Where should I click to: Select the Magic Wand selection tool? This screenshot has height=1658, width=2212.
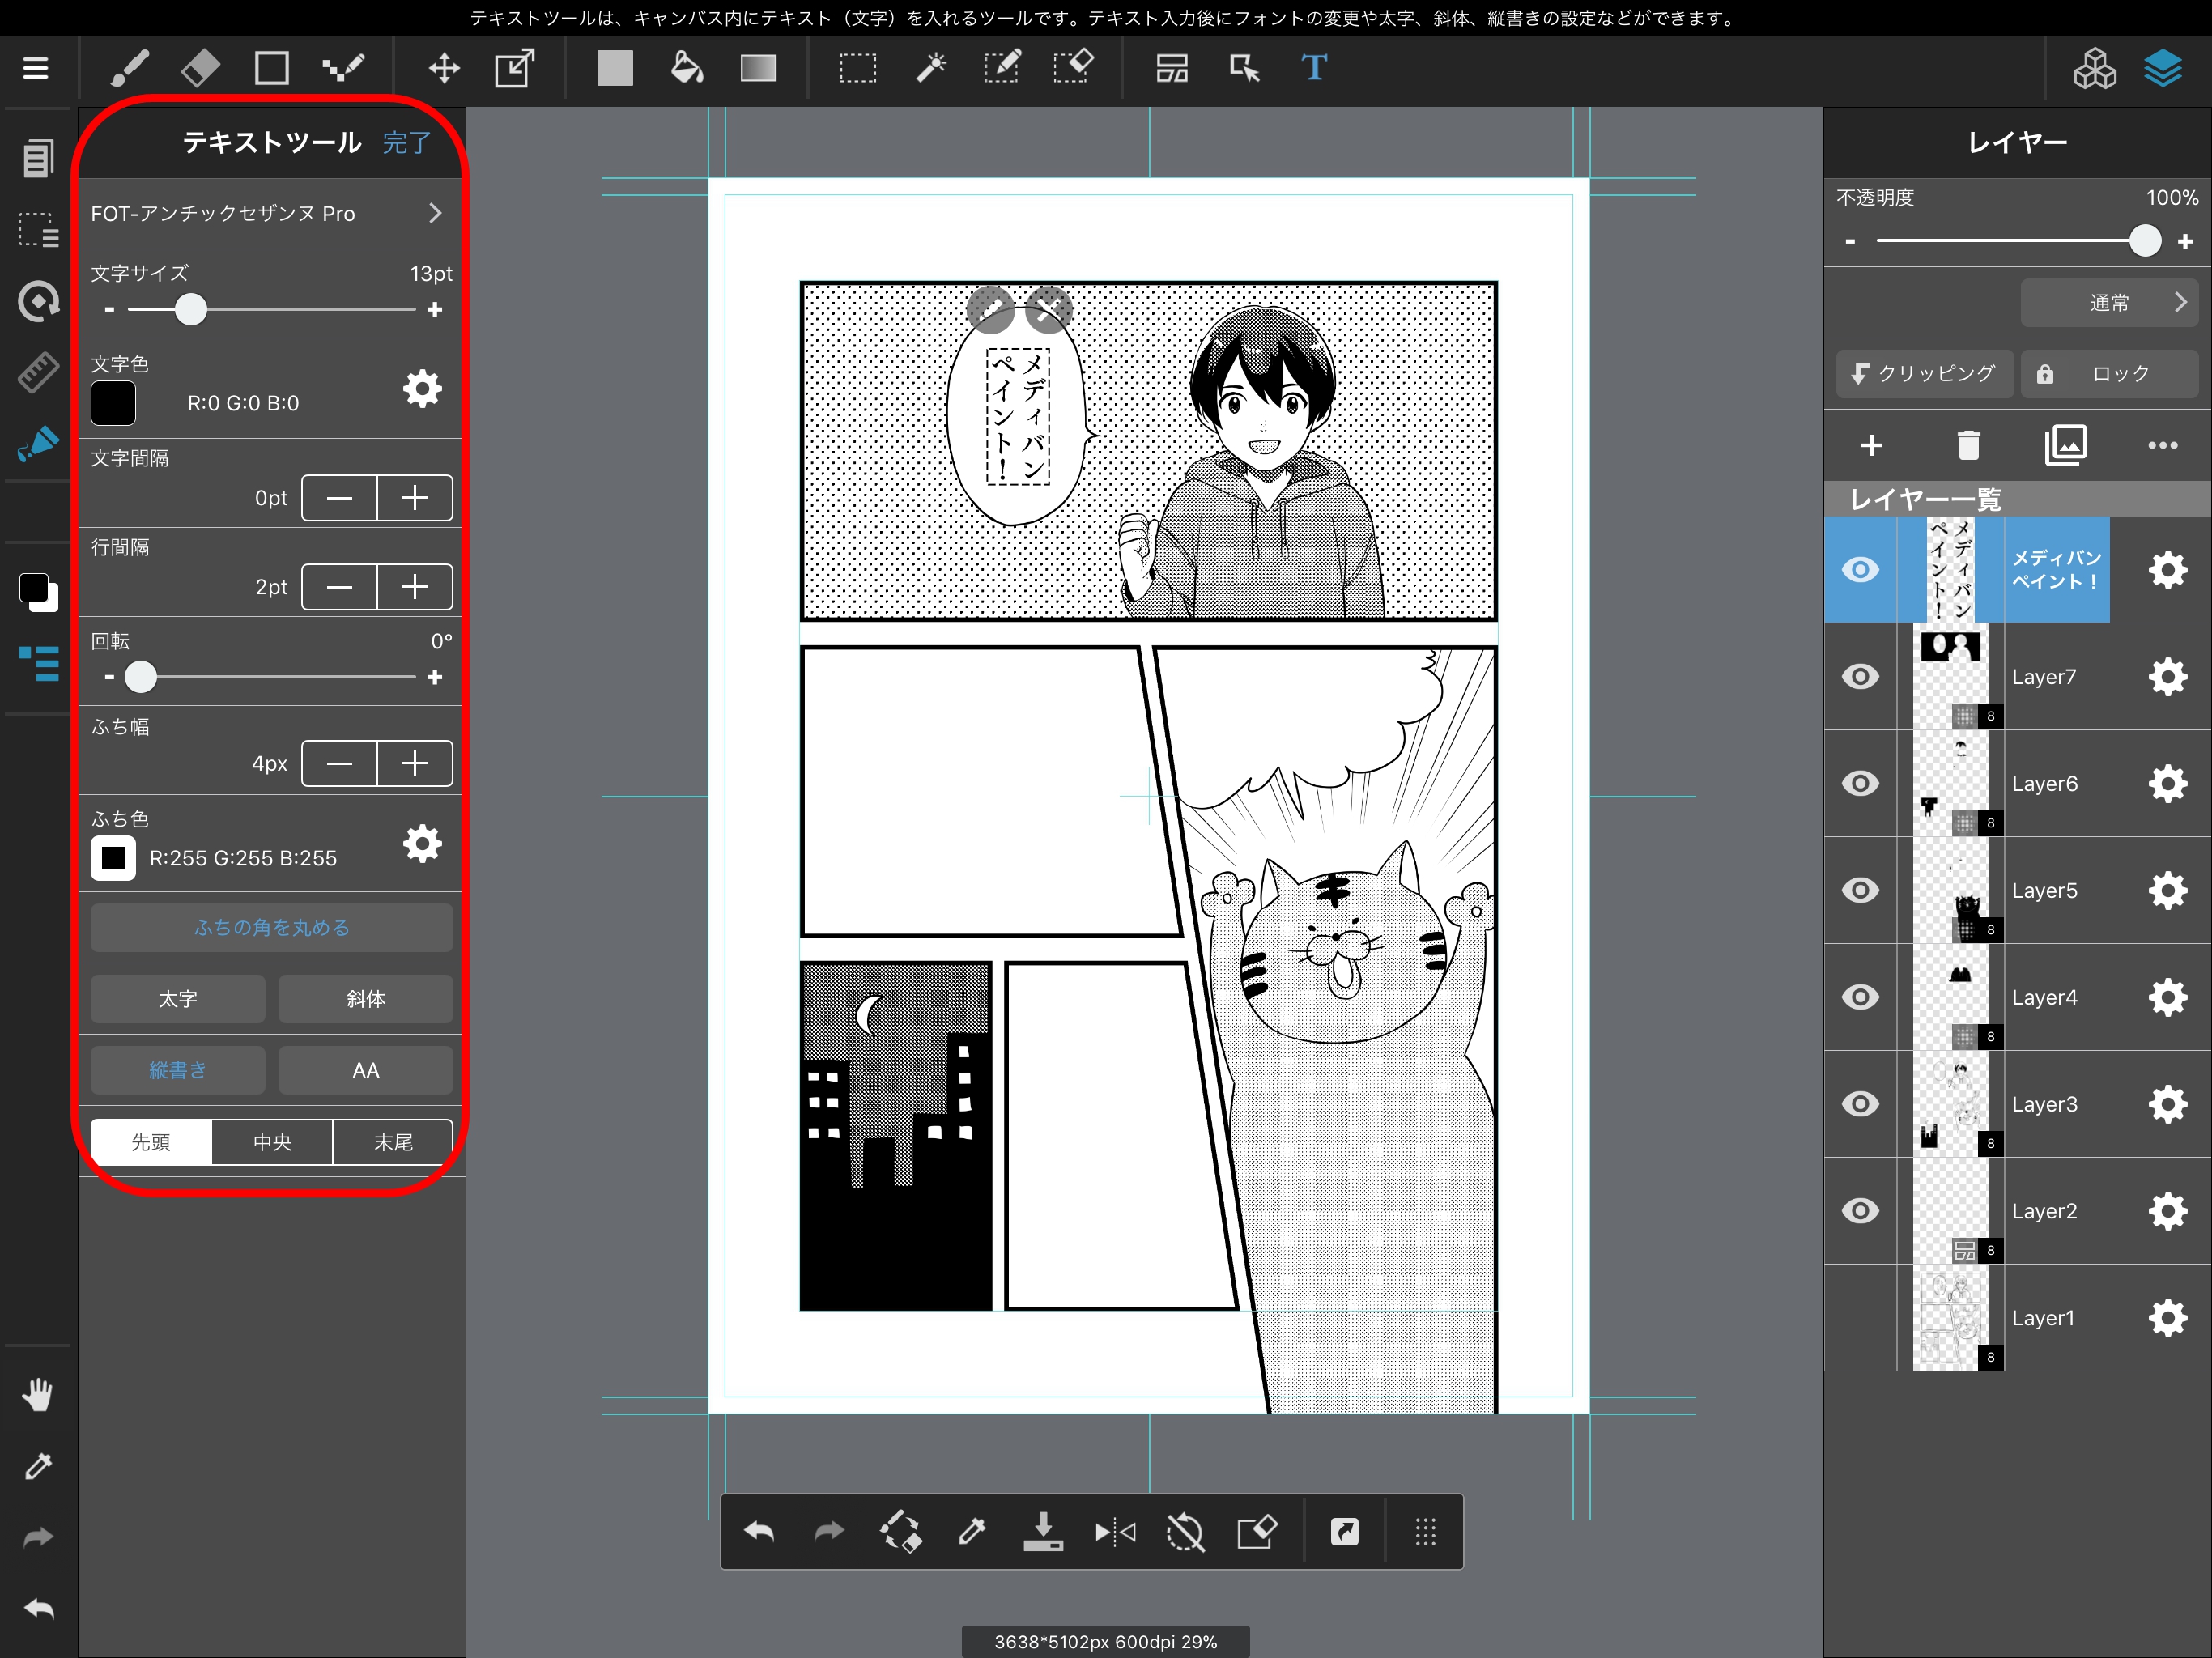click(930, 68)
